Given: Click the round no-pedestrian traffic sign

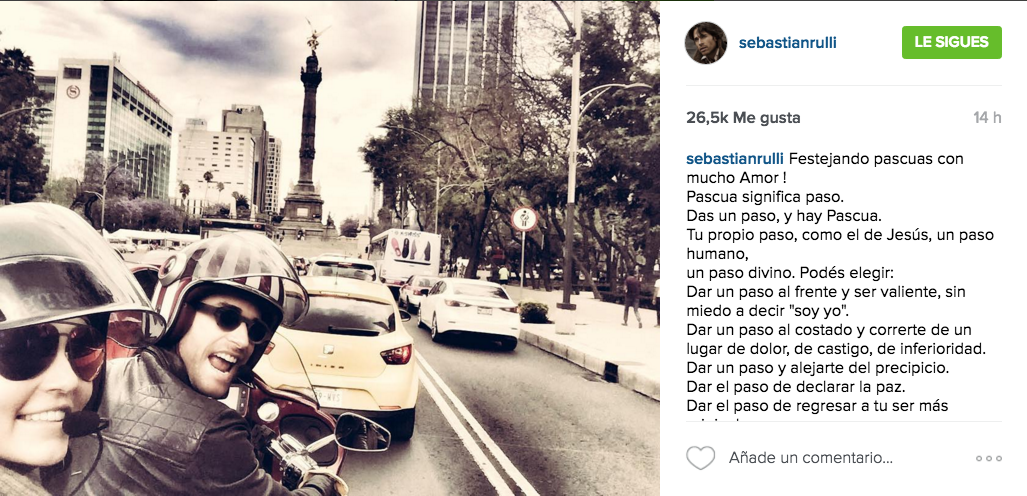Looking at the screenshot, I should click(523, 219).
